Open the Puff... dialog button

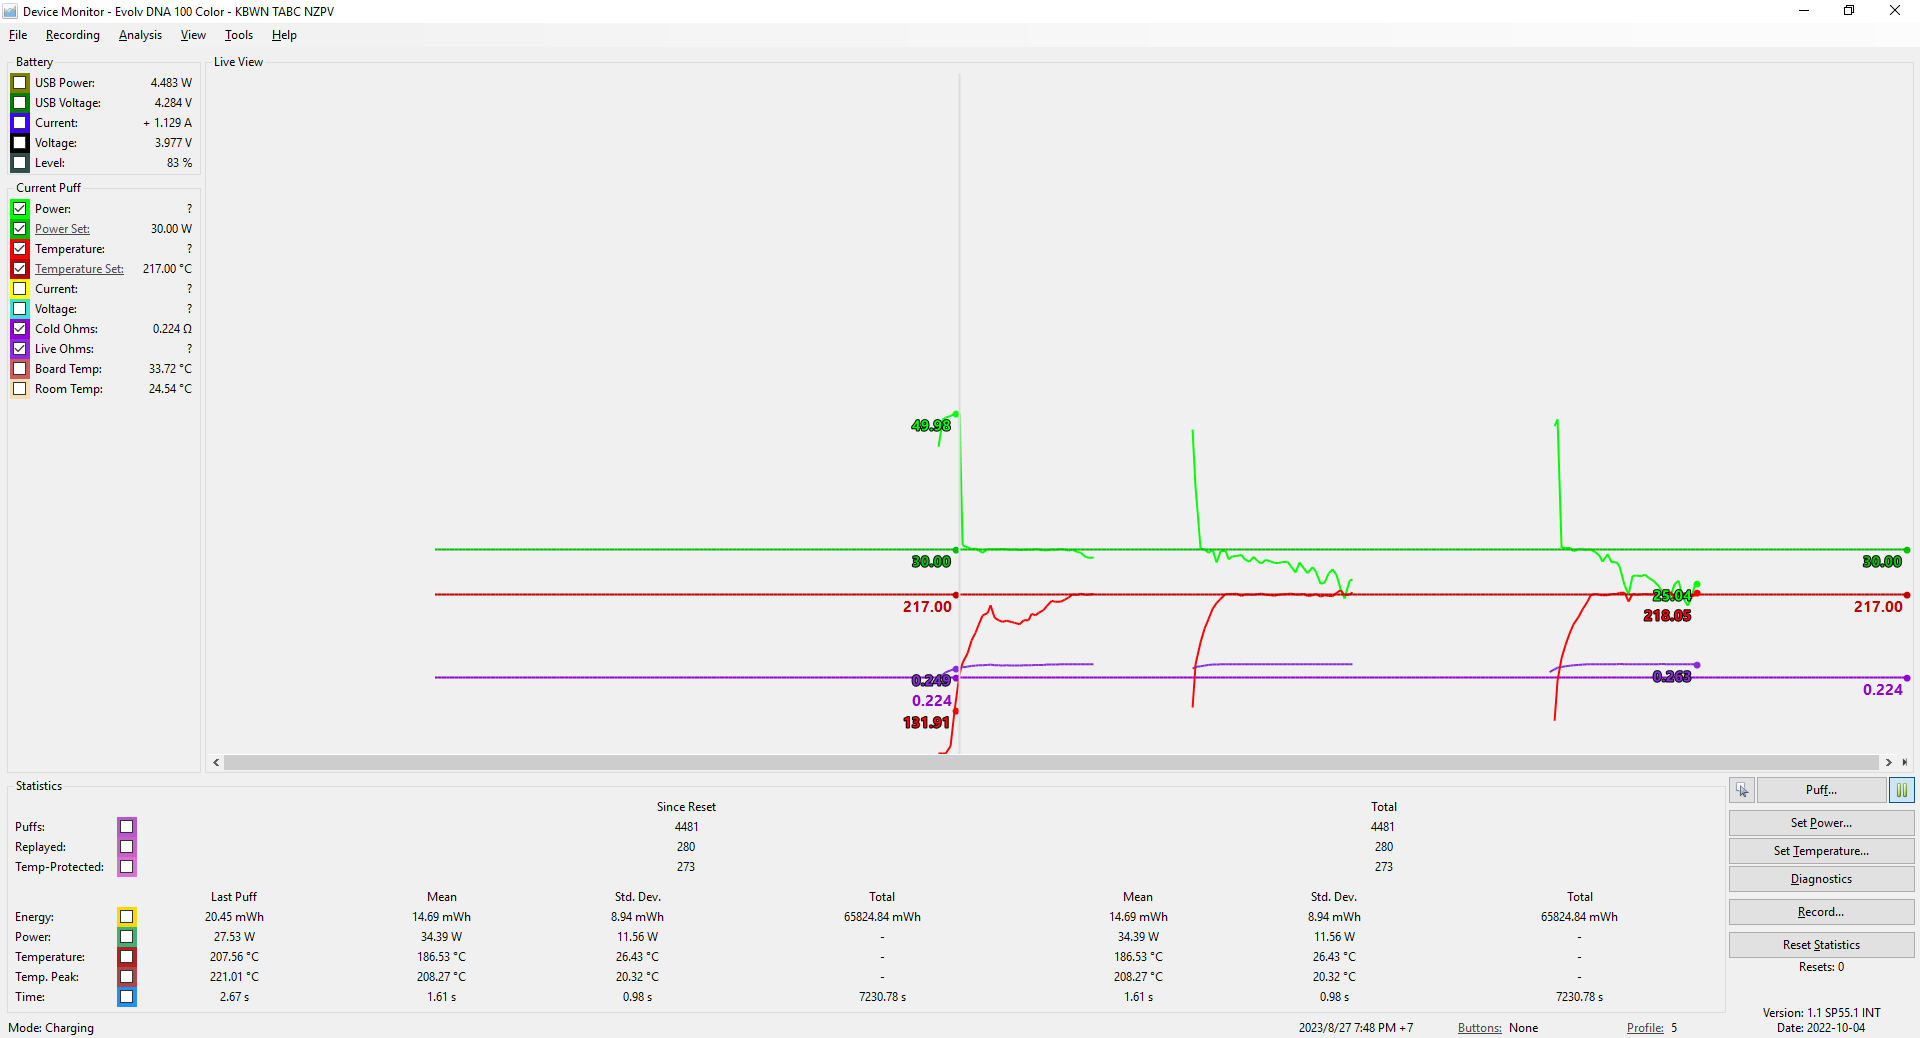click(x=1820, y=790)
